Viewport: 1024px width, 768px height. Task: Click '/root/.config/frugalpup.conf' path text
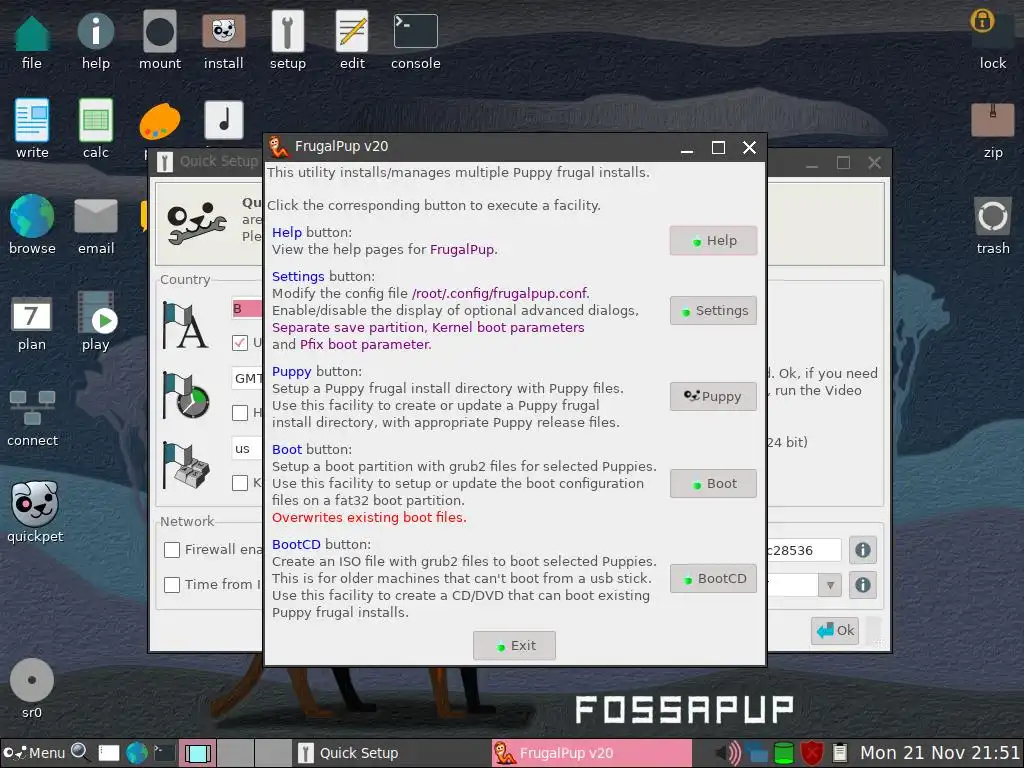(500, 293)
